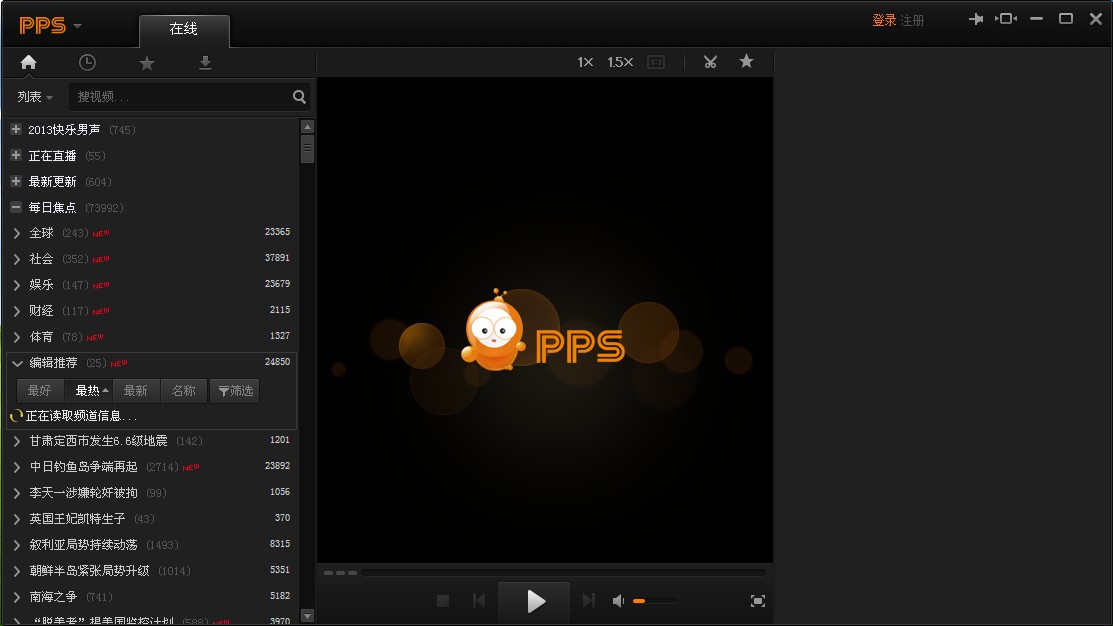This screenshot has width=1113, height=626.
Task: Expand the 2013快乐男声 category
Action: (16, 130)
